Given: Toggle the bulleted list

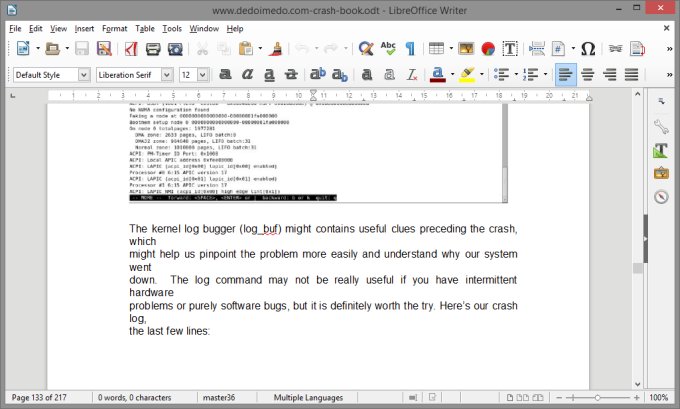Looking at the screenshot, I should (502, 75).
